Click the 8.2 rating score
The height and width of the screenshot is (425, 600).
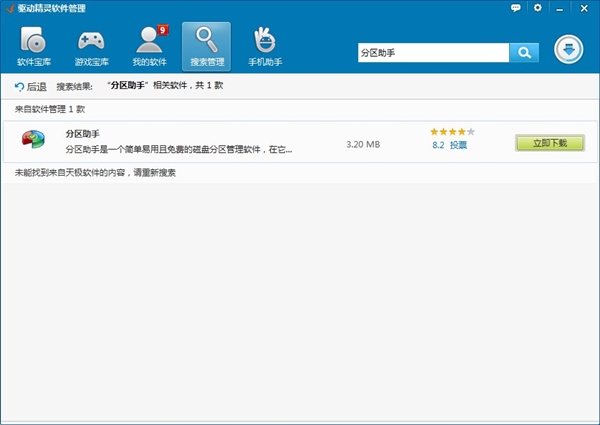click(438, 145)
